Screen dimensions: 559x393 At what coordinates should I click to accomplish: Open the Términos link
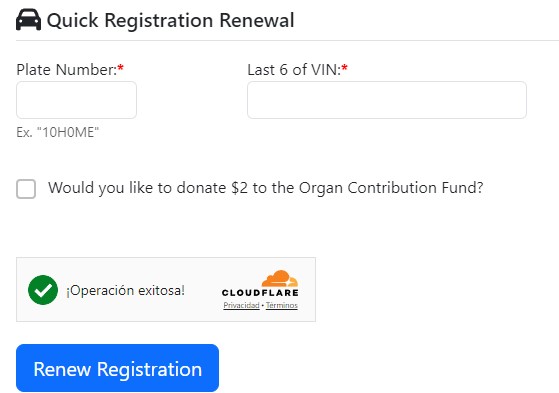point(282,306)
